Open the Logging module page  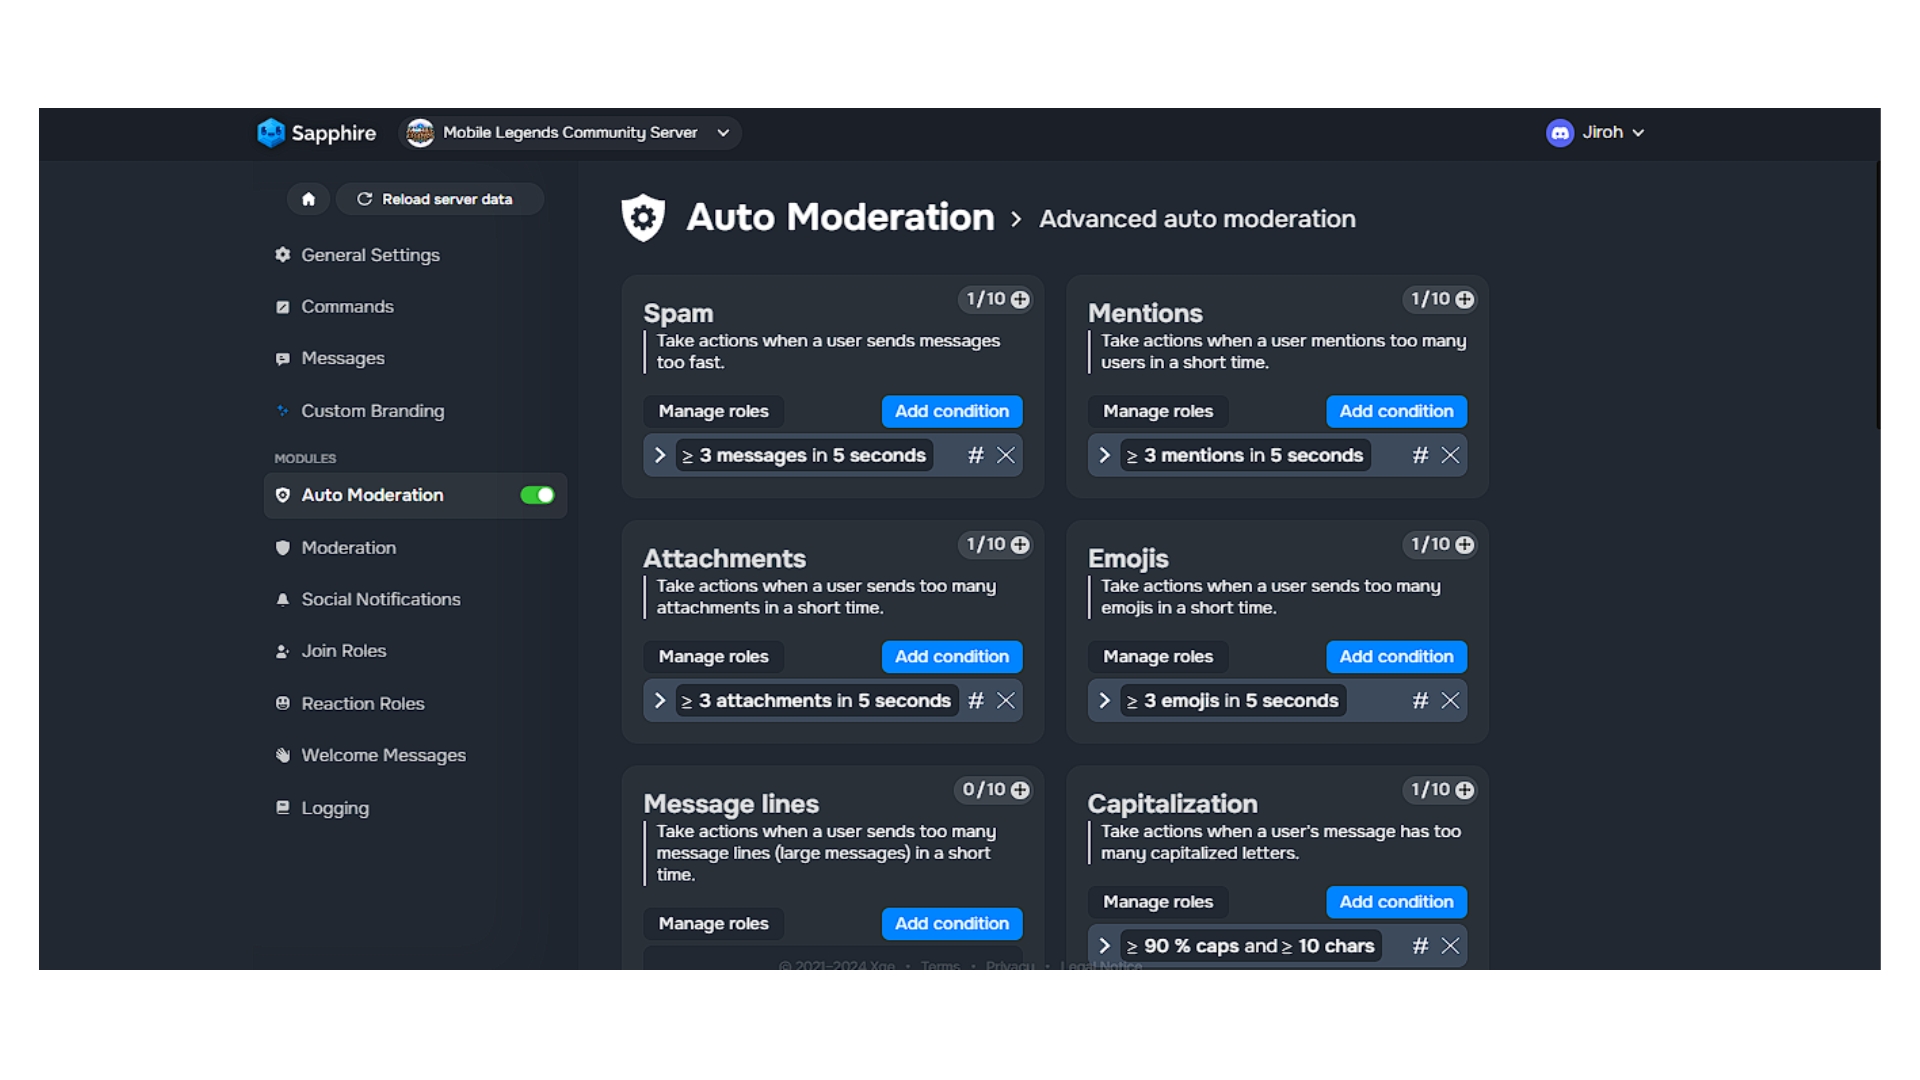(335, 808)
